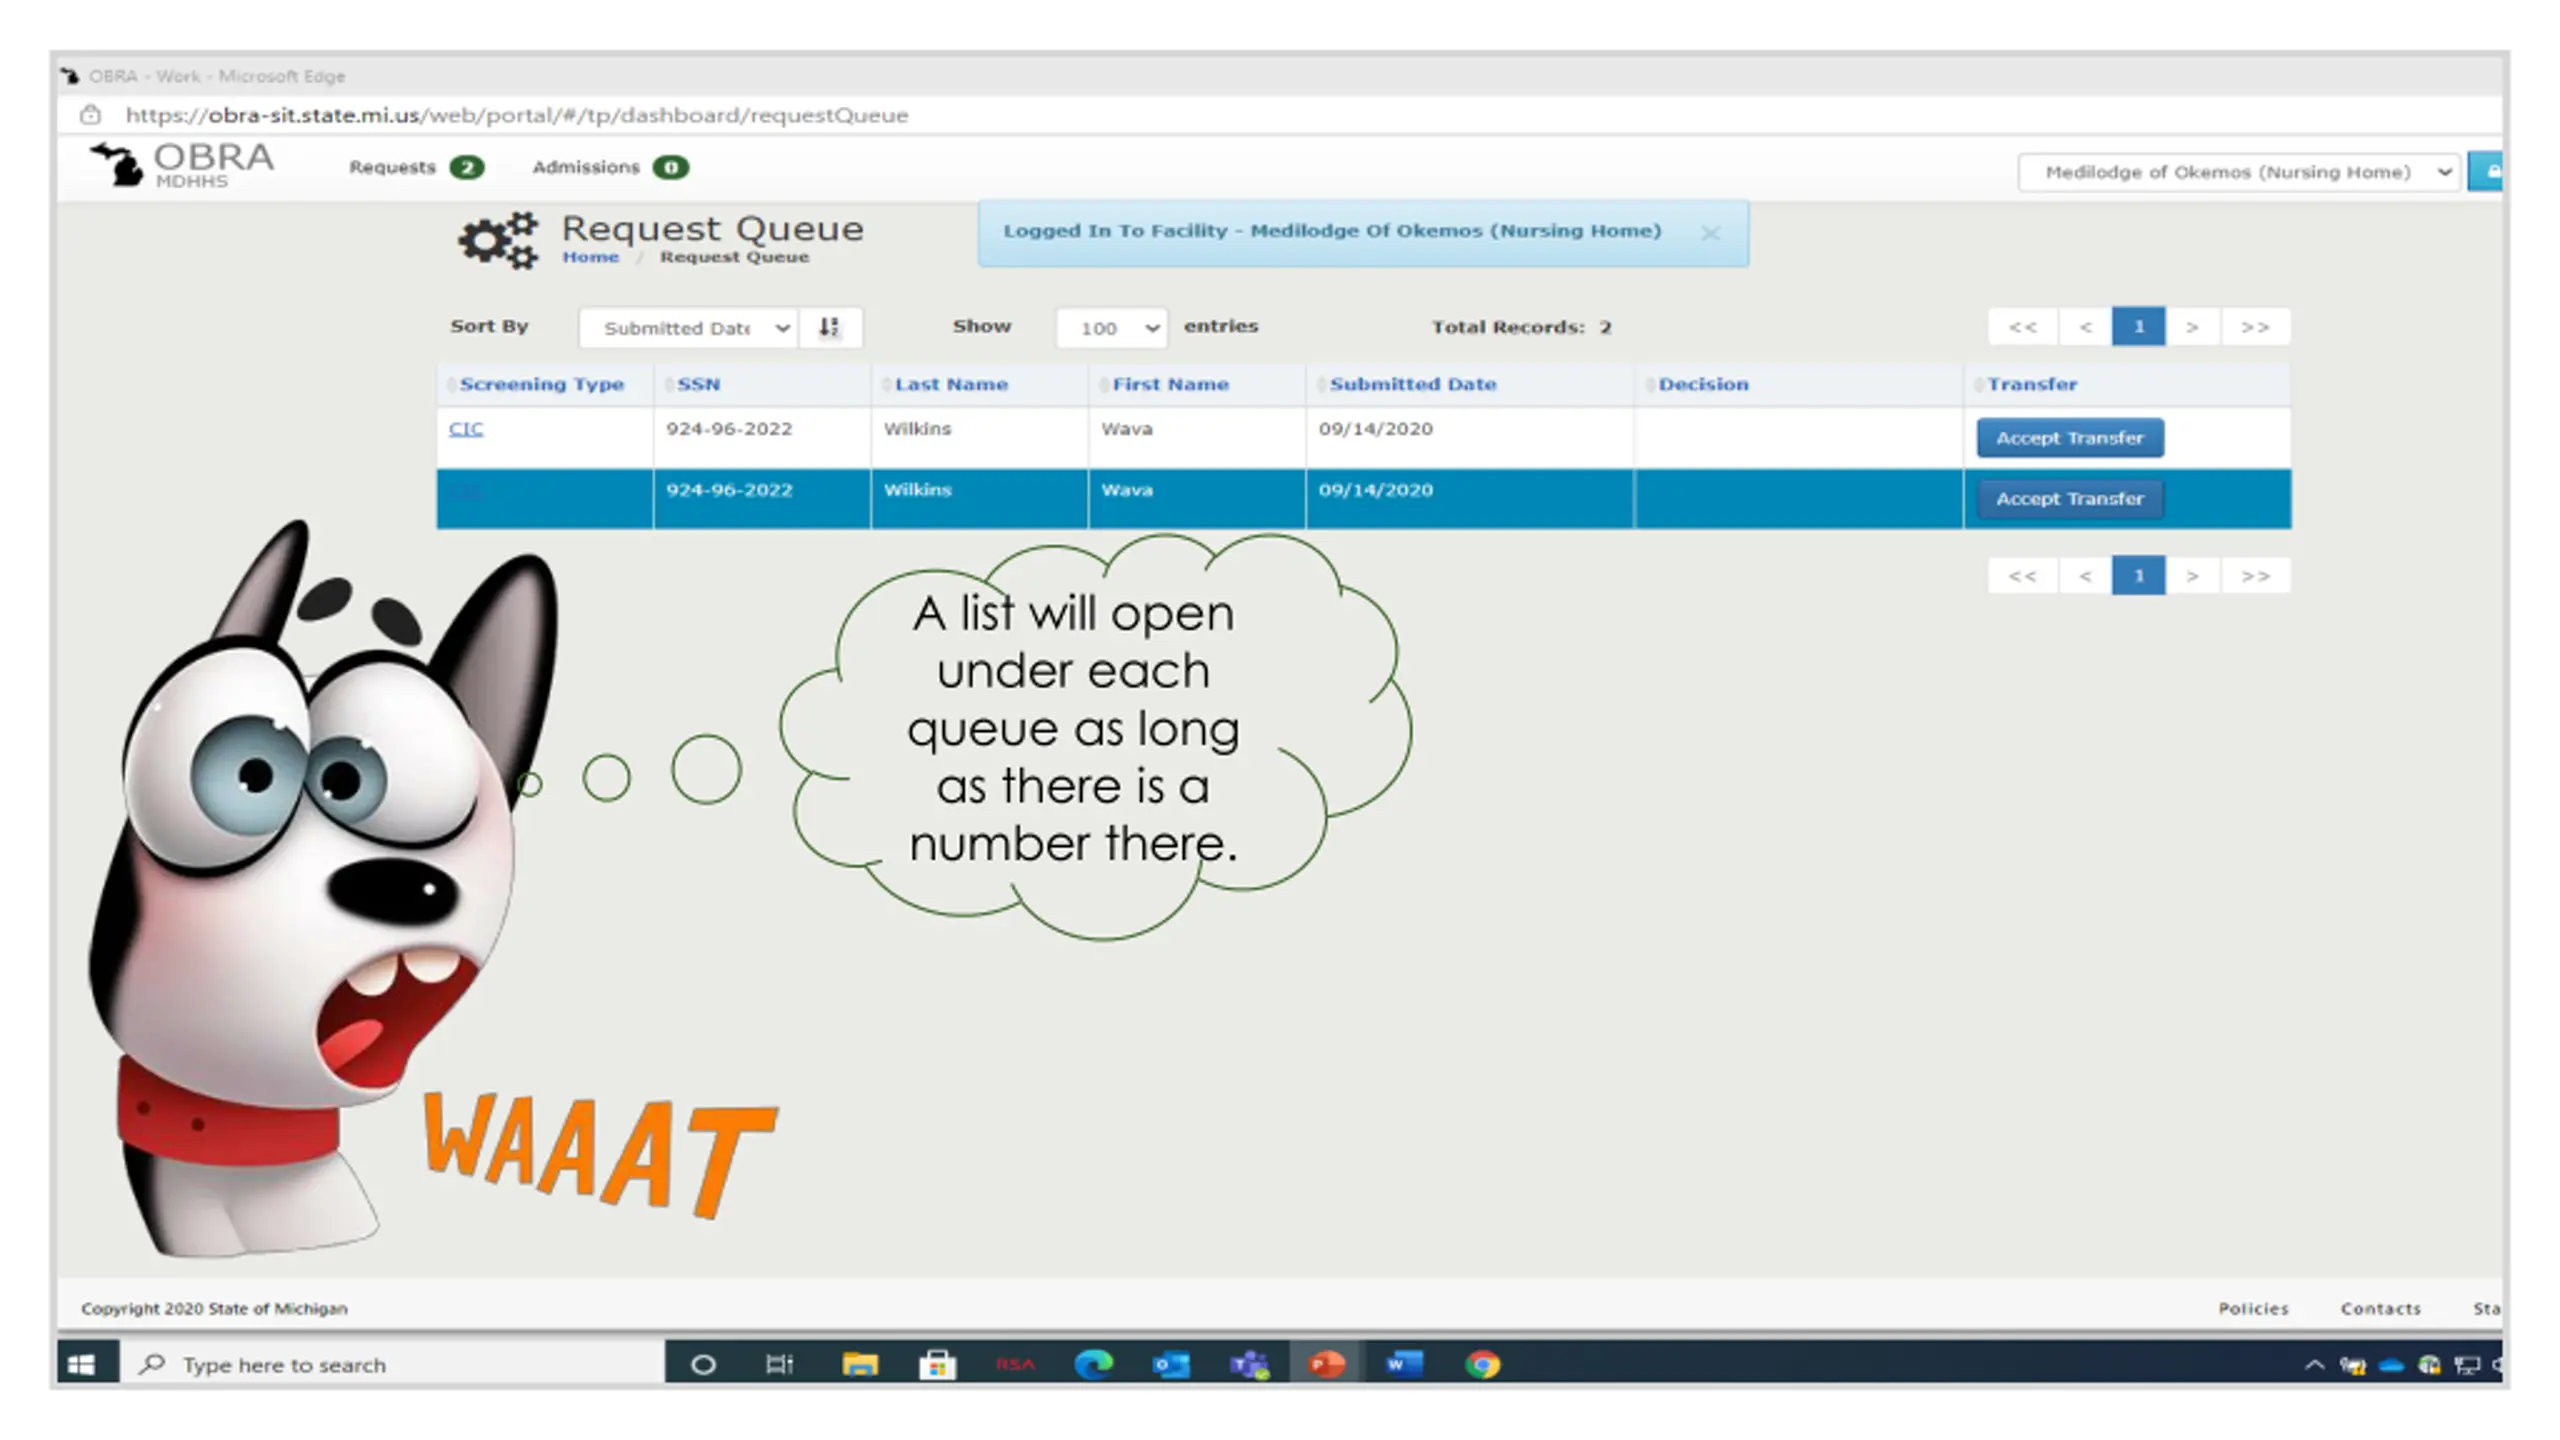The width and height of the screenshot is (2560, 1440).
Task: Expand the Medilodge of Okemos facility selector
Action: pyautogui.click(x=2238, y=172)
